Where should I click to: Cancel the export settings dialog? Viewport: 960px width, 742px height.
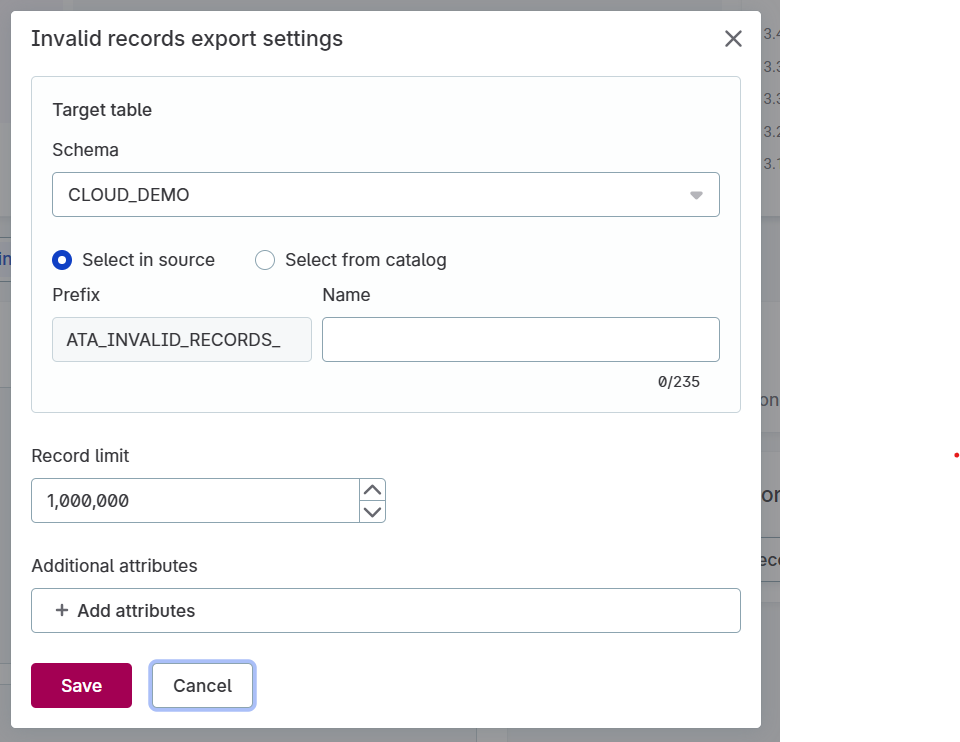pos(202,685)
